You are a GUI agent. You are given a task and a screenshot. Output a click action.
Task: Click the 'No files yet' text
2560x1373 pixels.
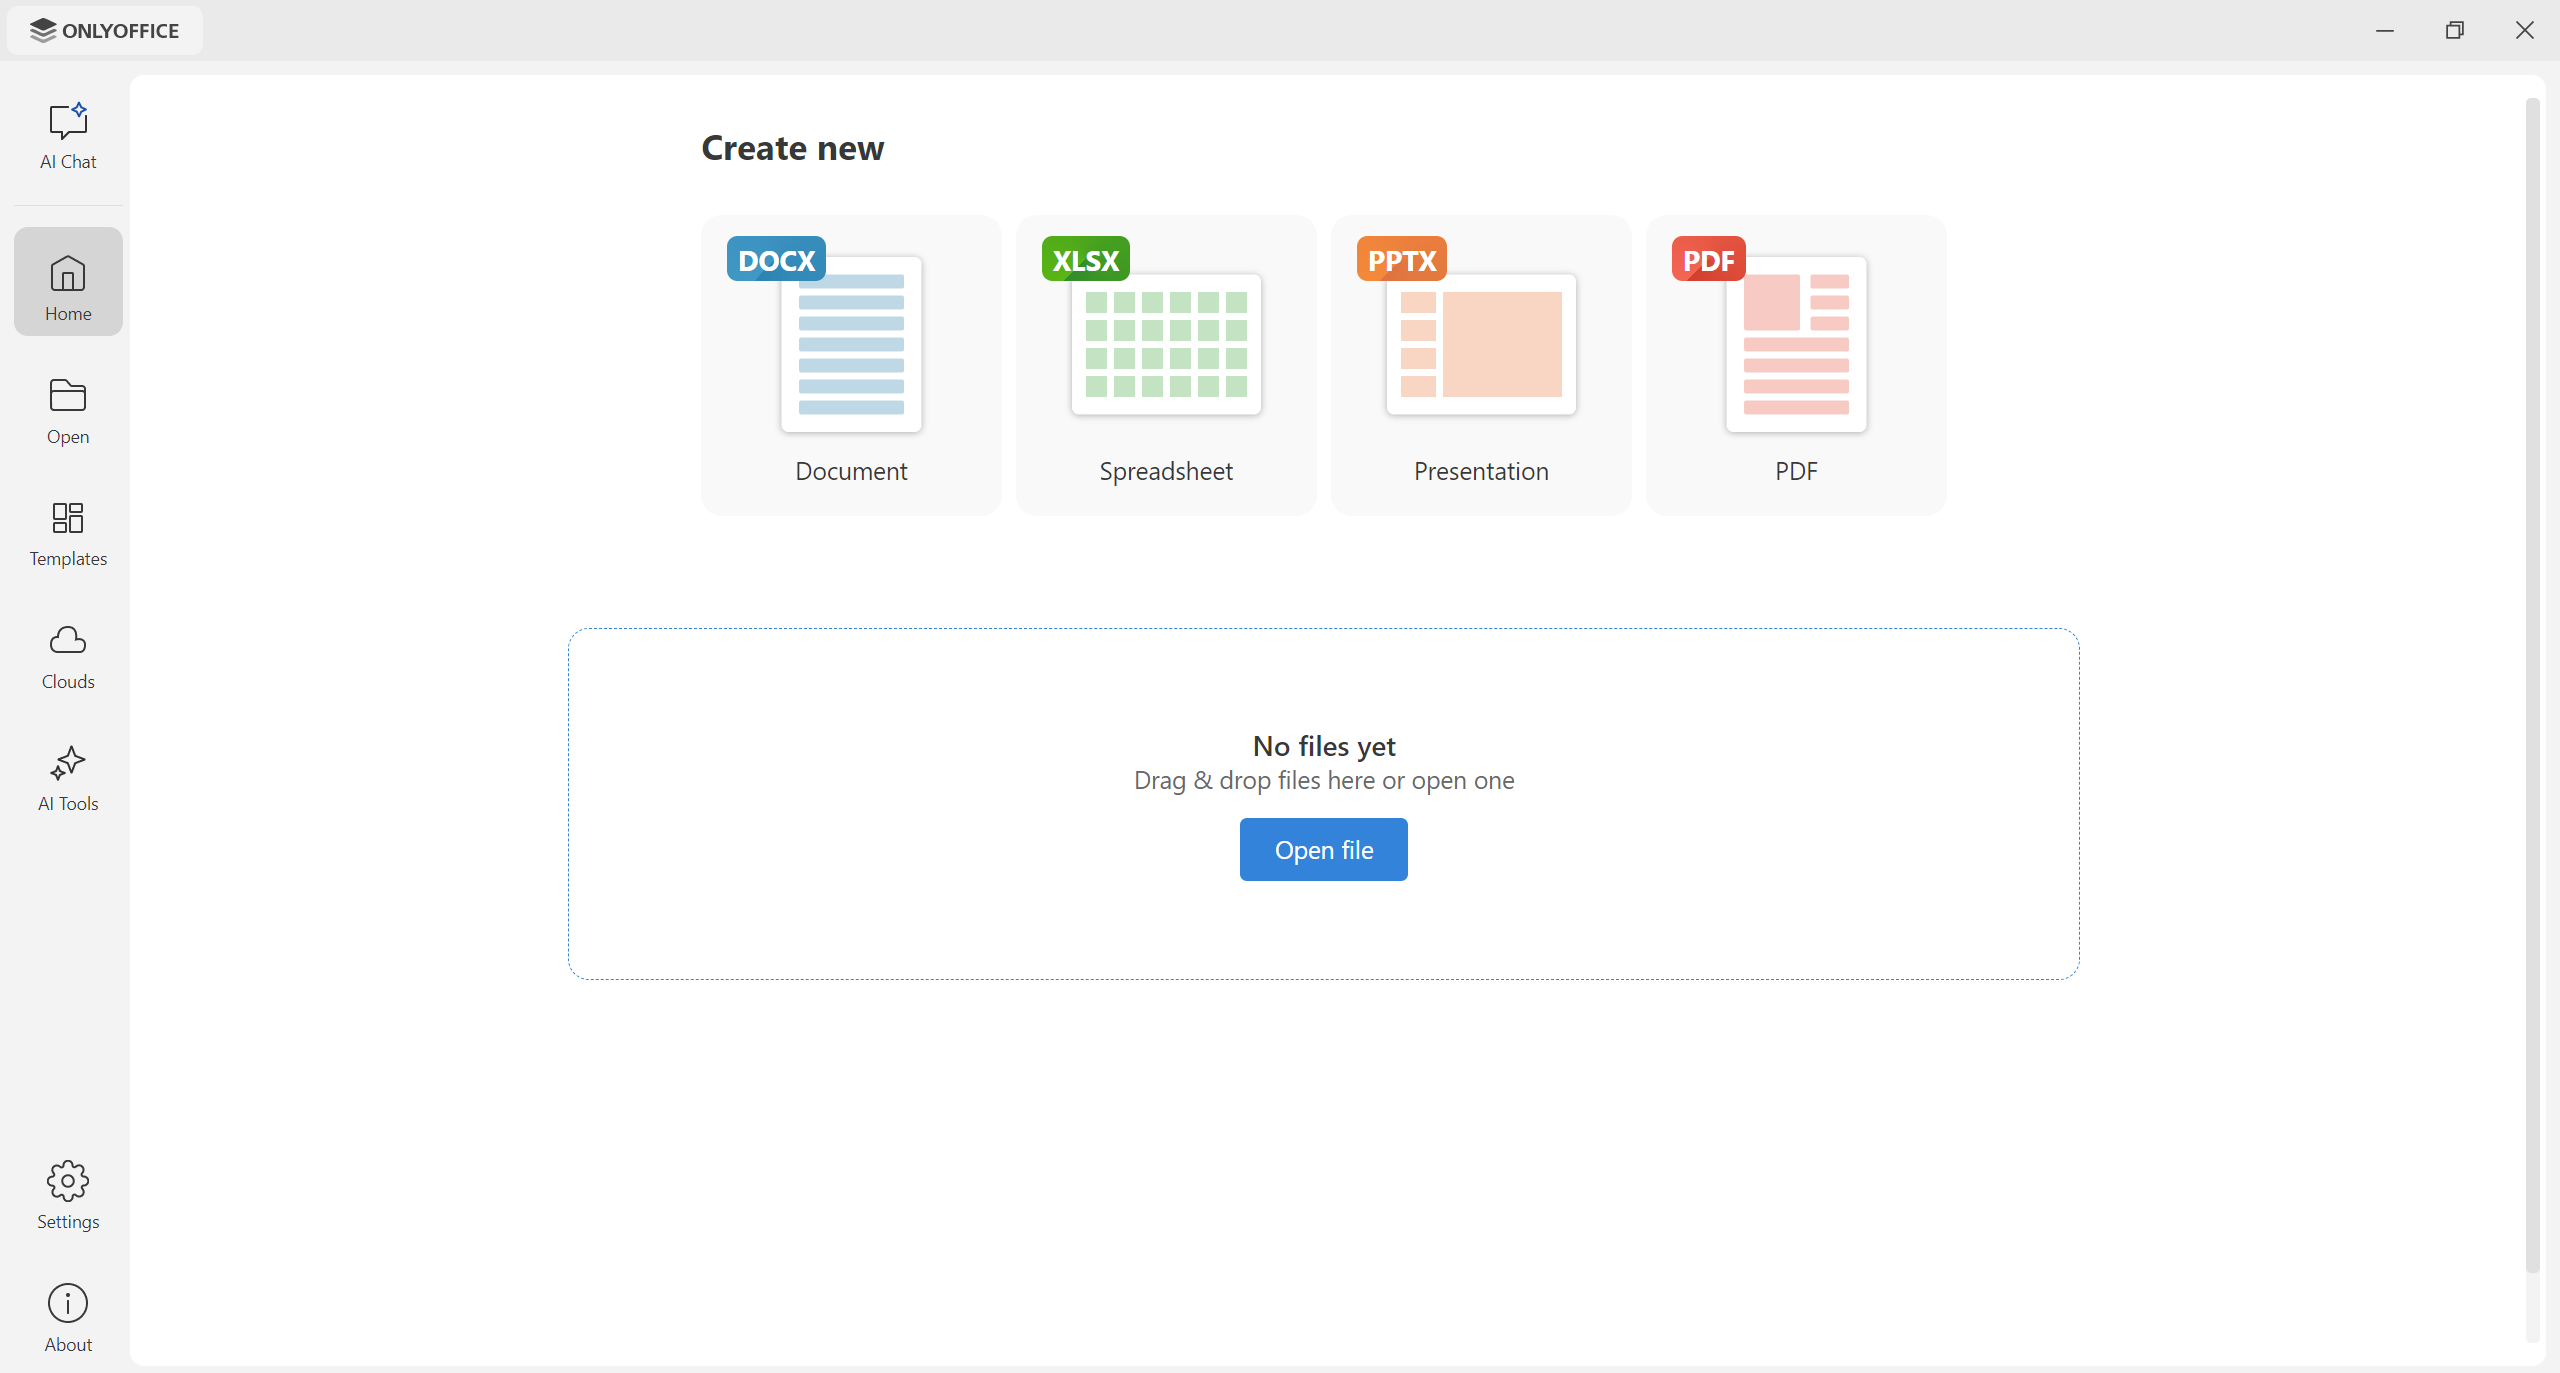pos(1324,746)
